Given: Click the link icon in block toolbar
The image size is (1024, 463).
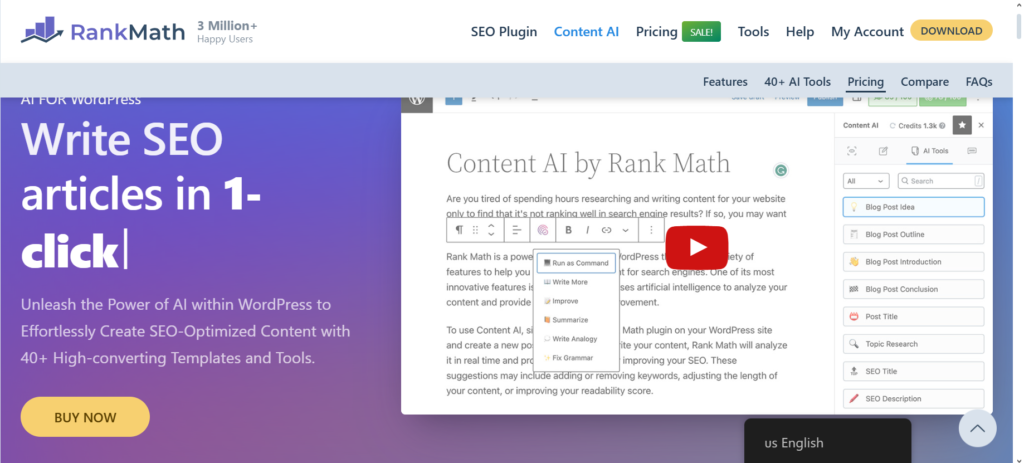Looking at the screenshot, I should 606,230.
